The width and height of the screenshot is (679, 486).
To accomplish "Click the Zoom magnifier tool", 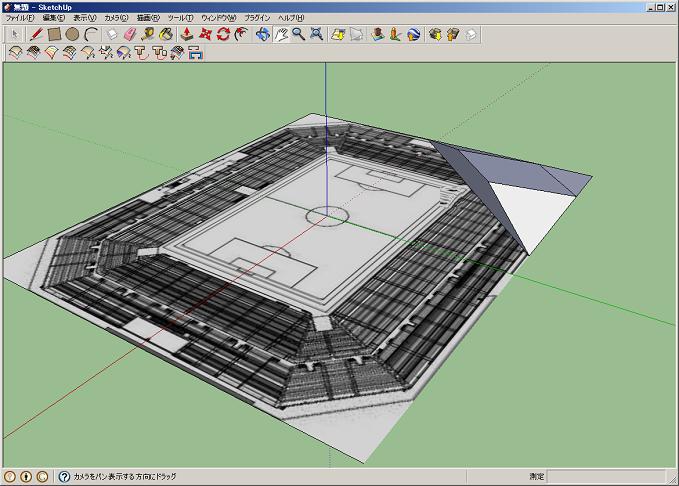I will point(299,34).
